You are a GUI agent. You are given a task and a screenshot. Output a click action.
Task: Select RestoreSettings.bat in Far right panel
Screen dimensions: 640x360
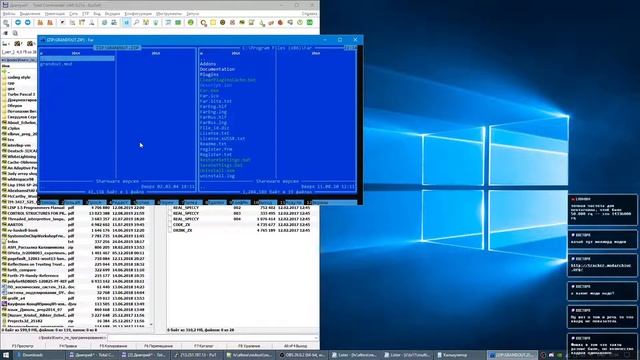point(225,160)
